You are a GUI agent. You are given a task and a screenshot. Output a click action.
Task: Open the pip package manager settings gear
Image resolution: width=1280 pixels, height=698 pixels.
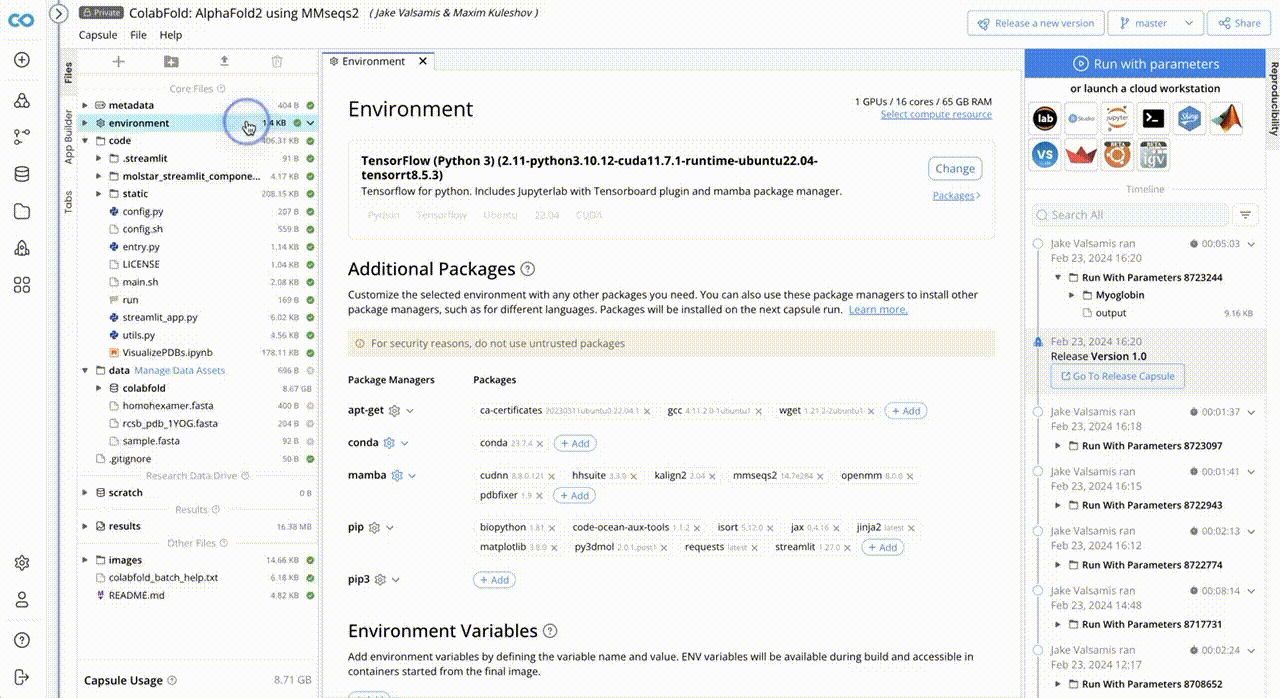[x=375, y=527]
